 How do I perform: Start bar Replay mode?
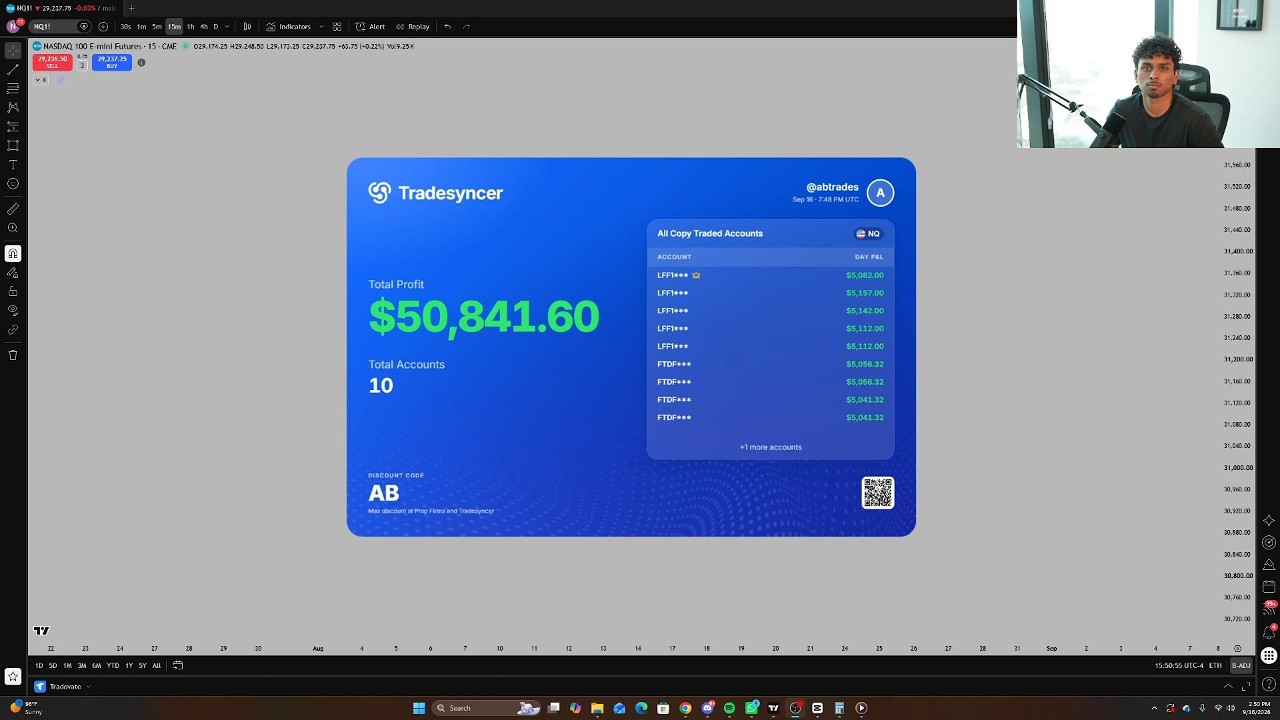coord(412,26)
